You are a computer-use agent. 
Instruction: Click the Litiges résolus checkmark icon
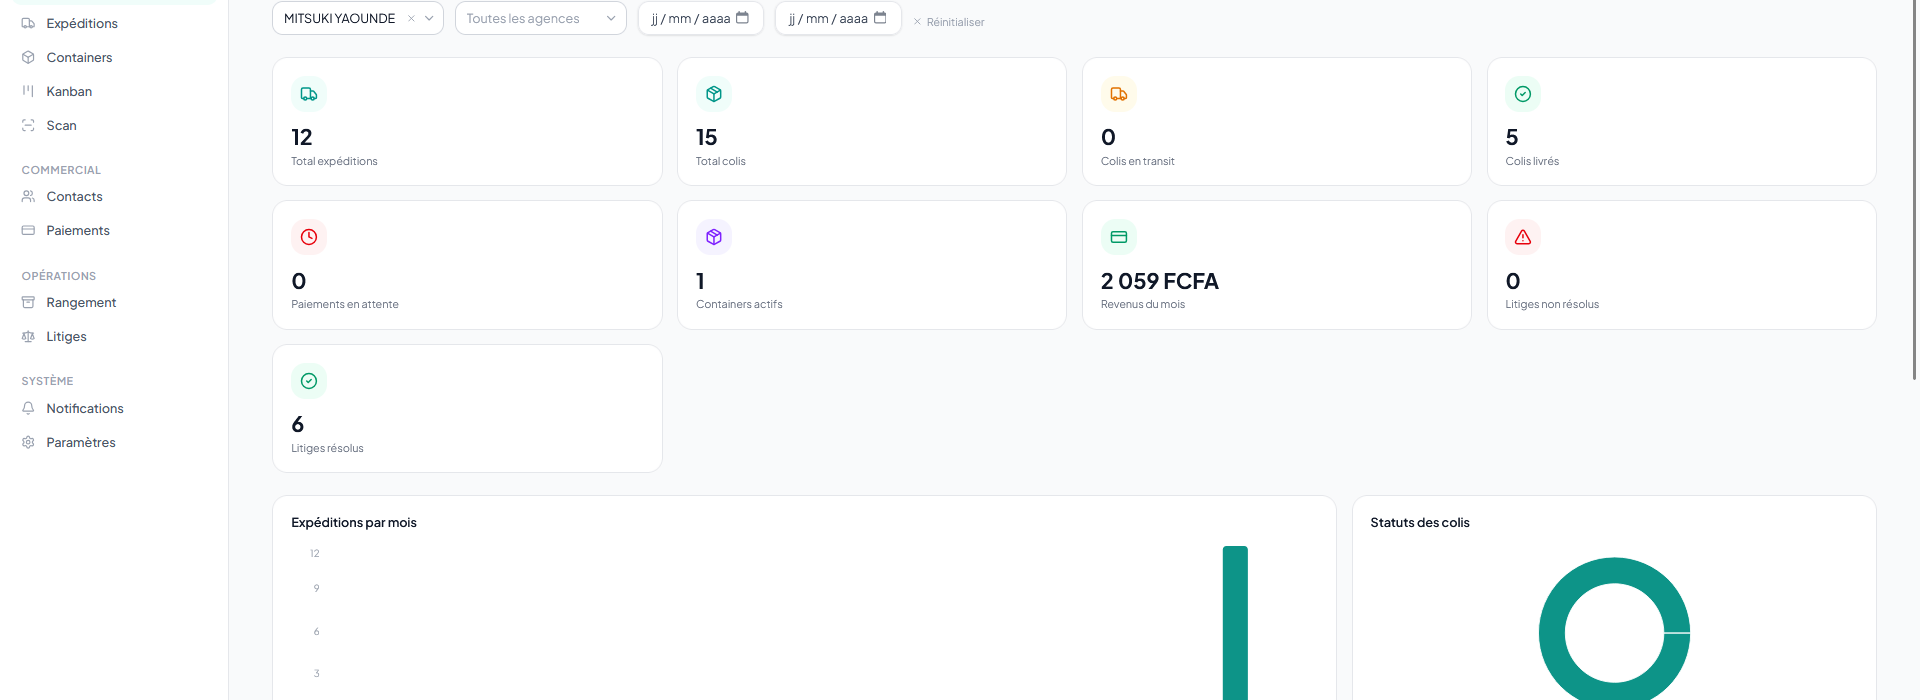pyautogui.click(x=309, y=381)
